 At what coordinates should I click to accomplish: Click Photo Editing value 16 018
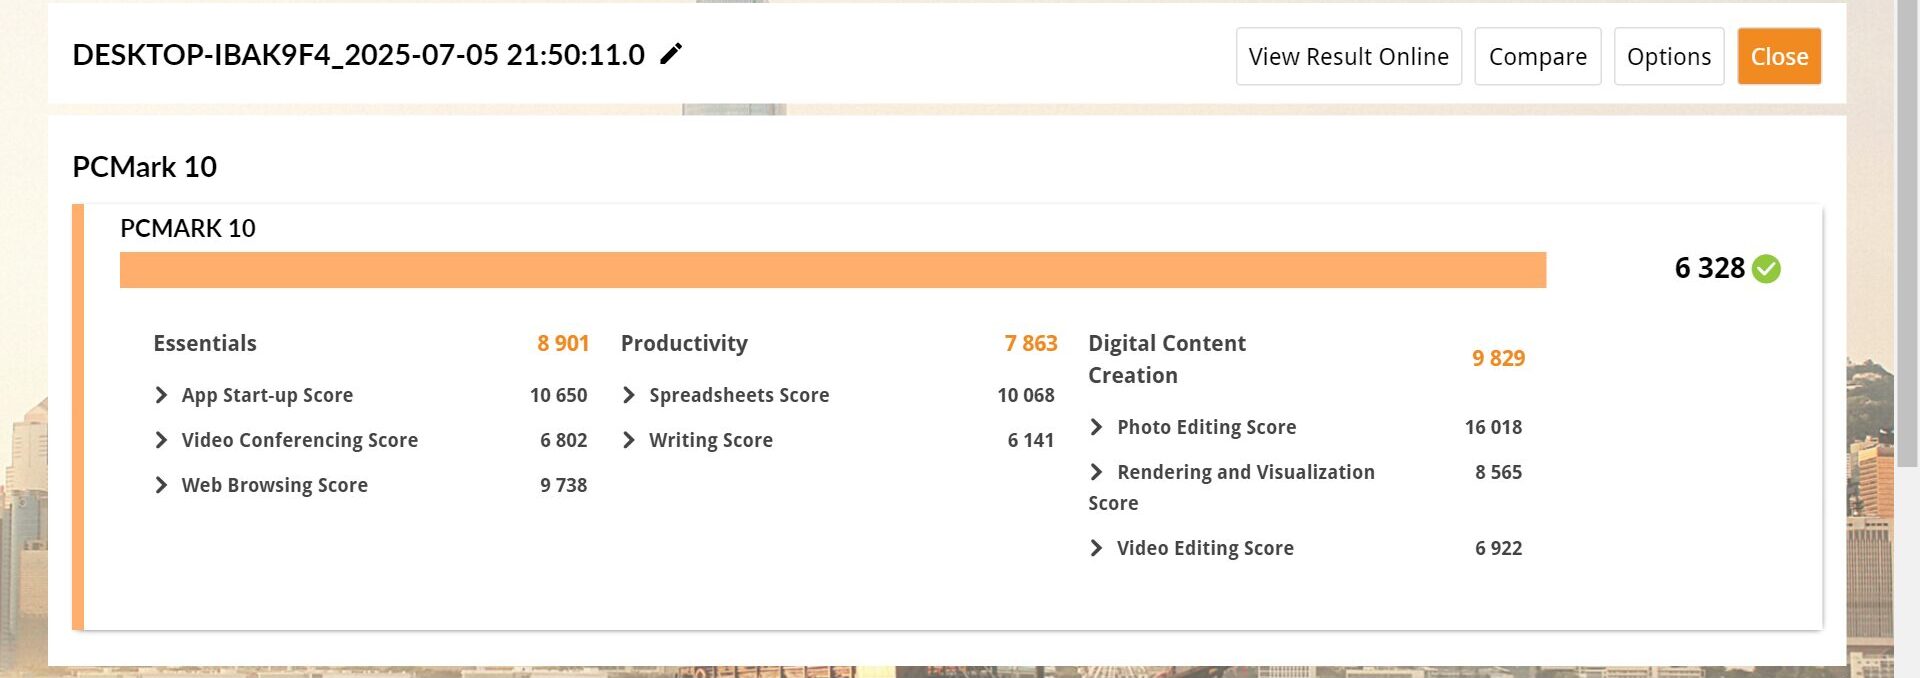click(x=1494, y=427)
